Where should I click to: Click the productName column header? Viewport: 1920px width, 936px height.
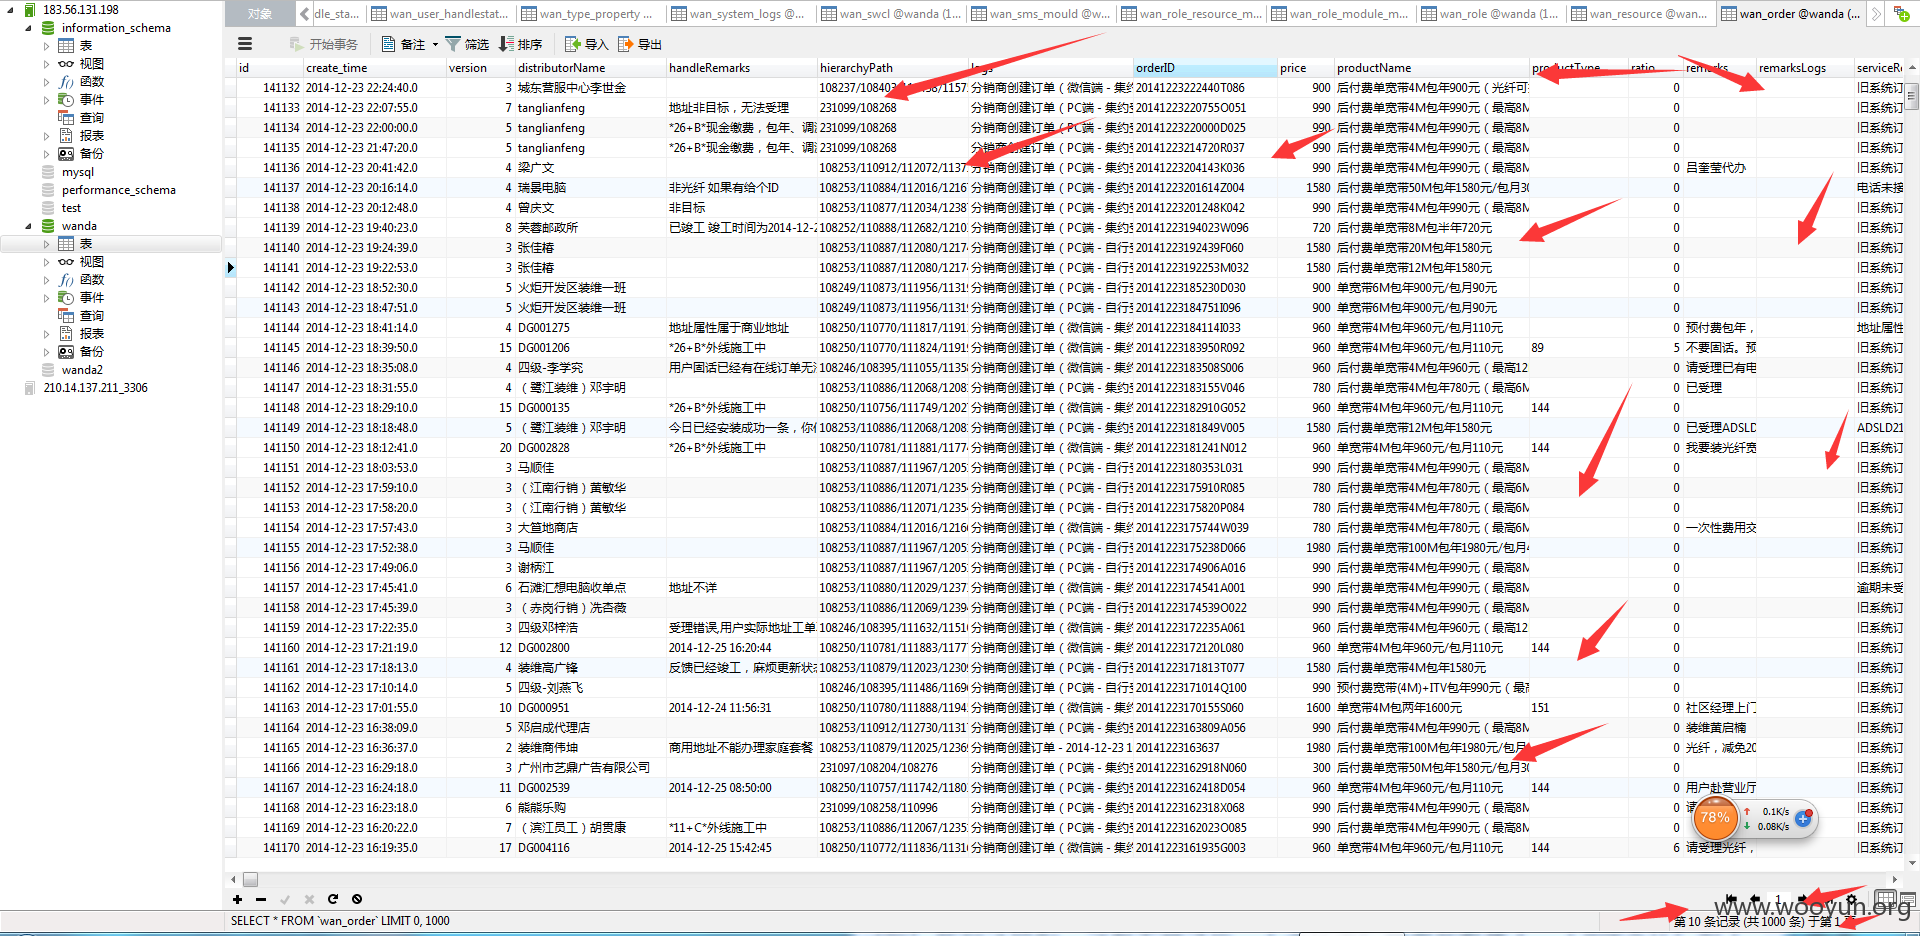(1431, 68)
